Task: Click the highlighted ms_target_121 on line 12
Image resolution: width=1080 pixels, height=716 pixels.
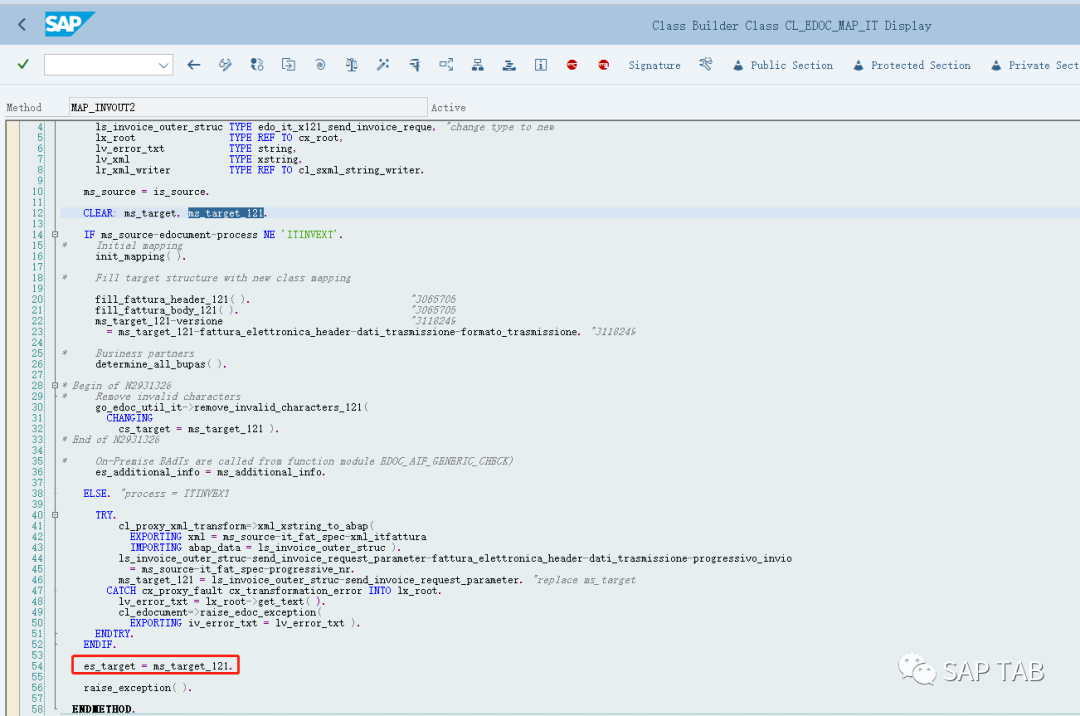Action: pos(226,213)
